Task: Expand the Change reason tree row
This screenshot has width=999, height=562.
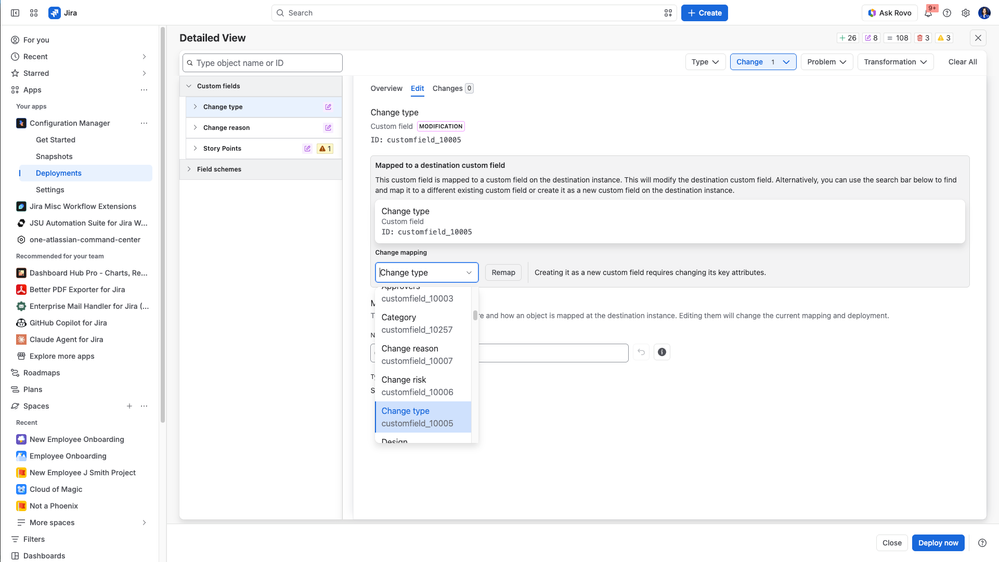Action: [195, 128]
